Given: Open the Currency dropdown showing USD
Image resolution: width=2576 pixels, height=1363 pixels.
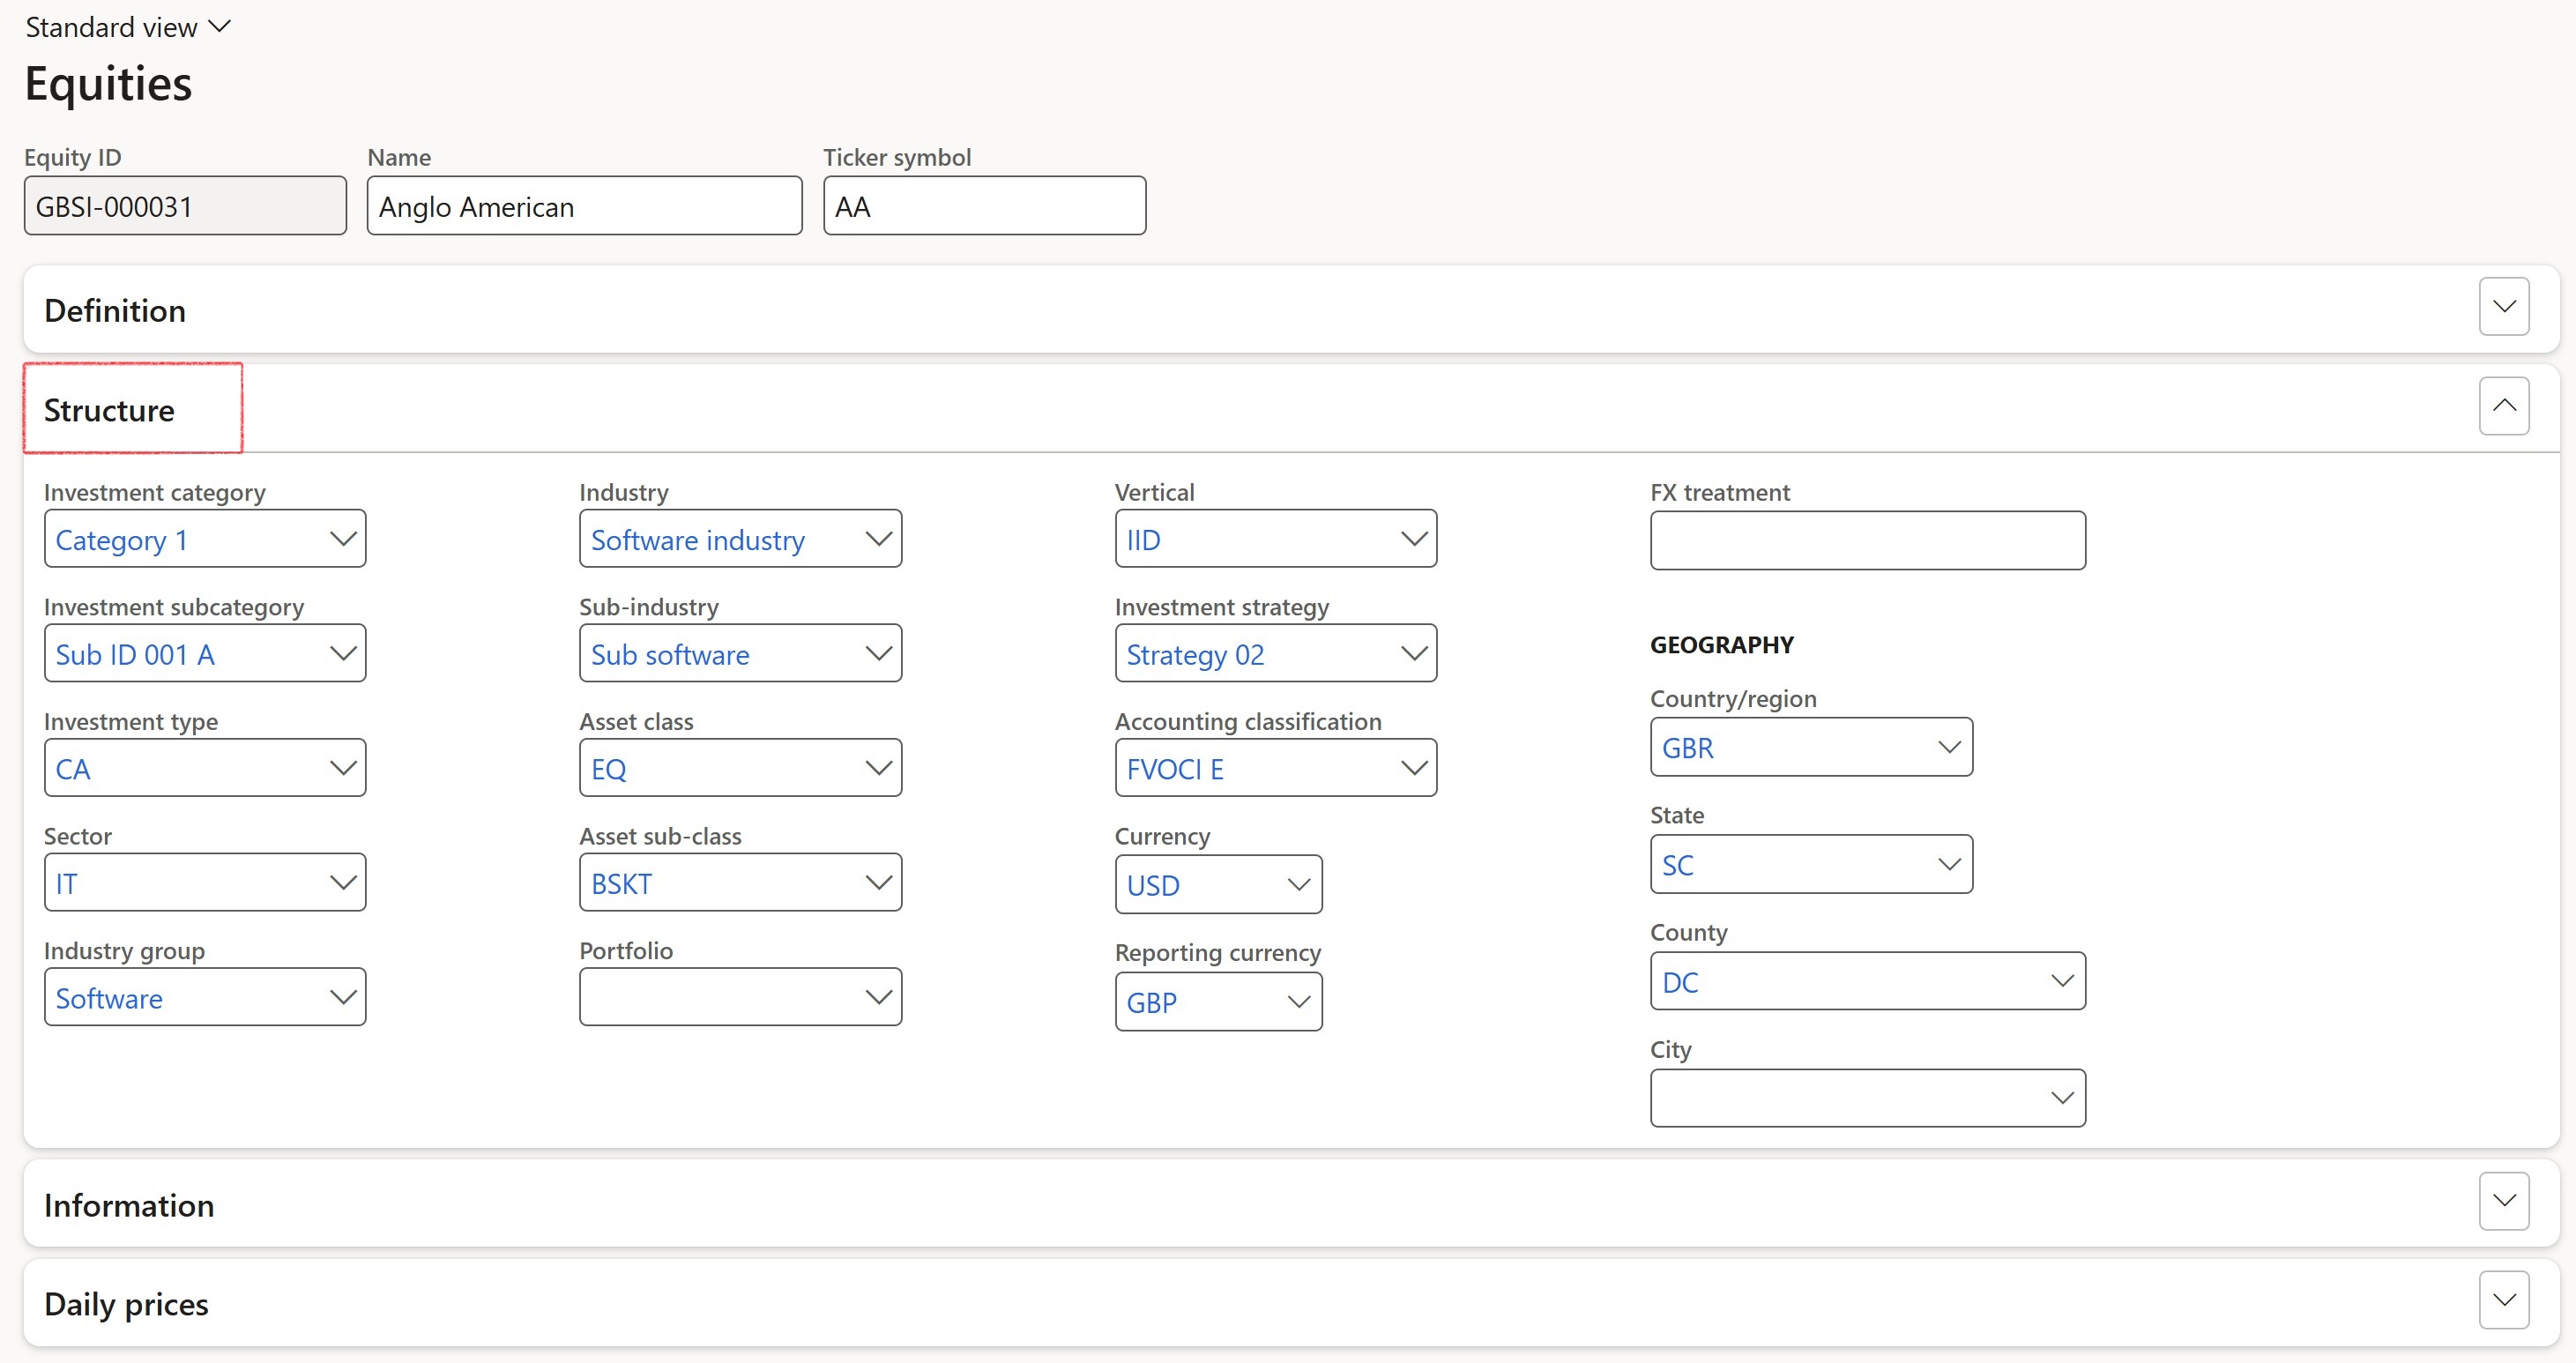Looking at the screenshot, I should pos(1299,885).
